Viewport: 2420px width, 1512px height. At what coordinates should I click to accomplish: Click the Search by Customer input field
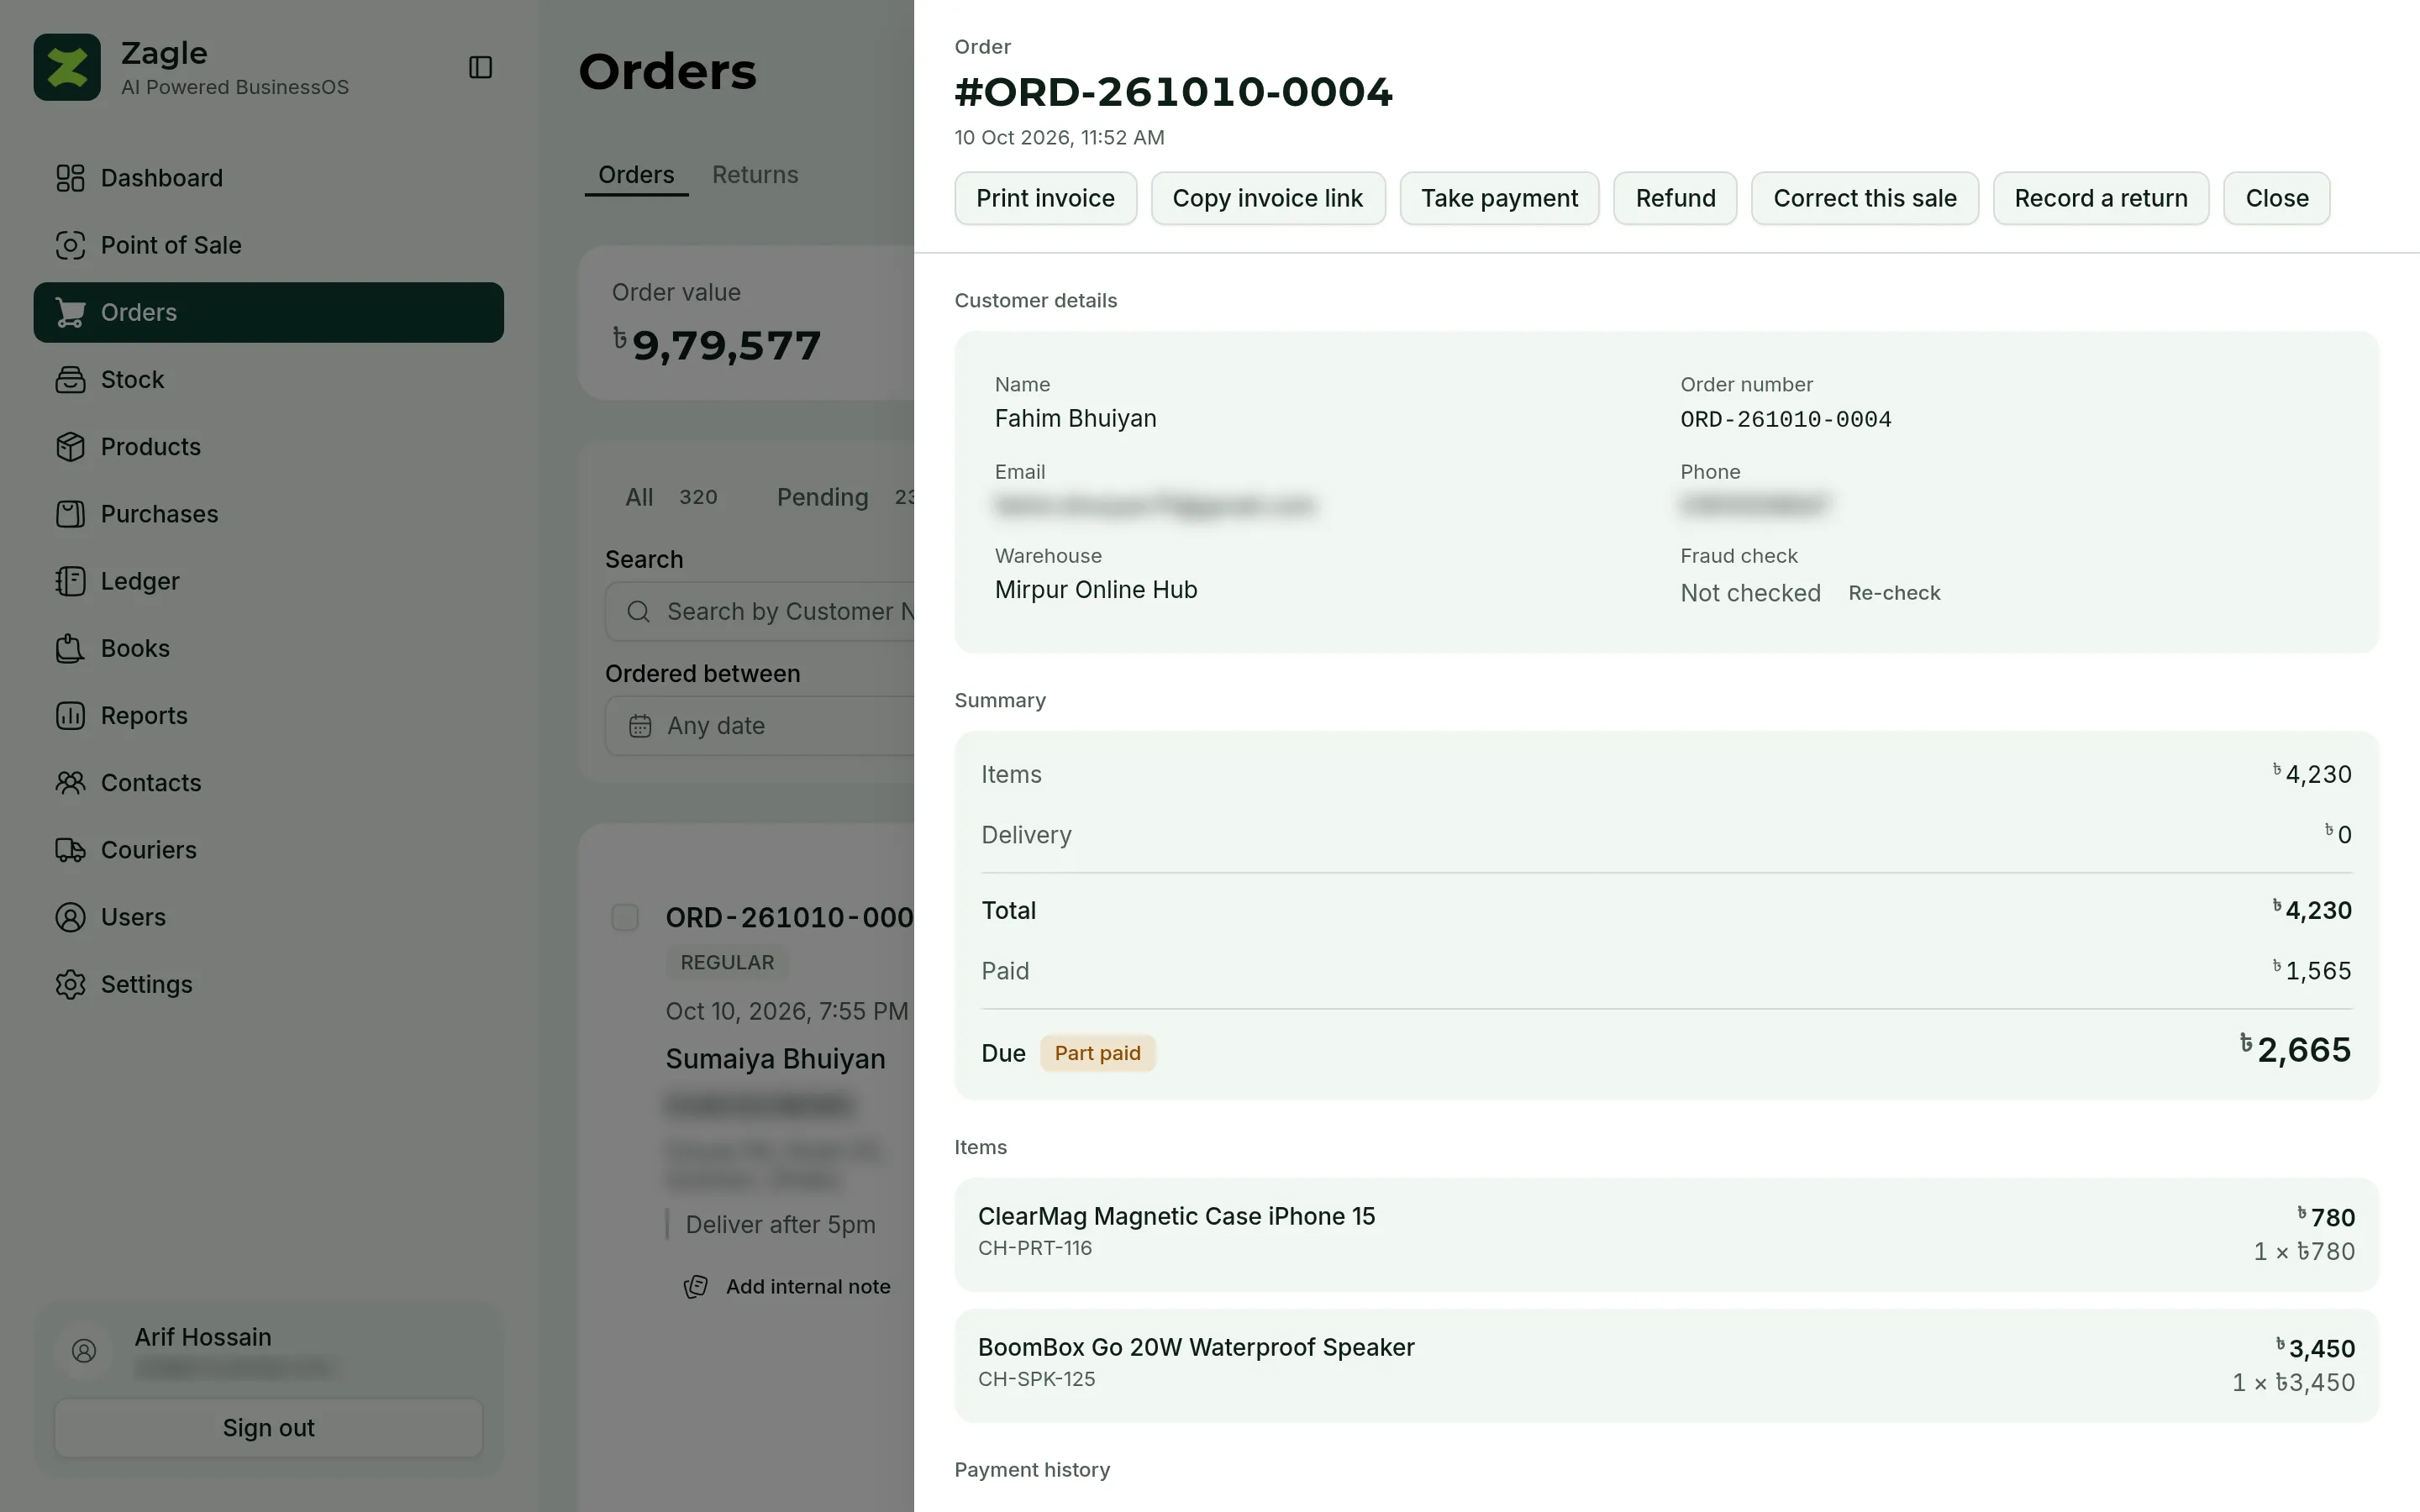click(760, 612)
